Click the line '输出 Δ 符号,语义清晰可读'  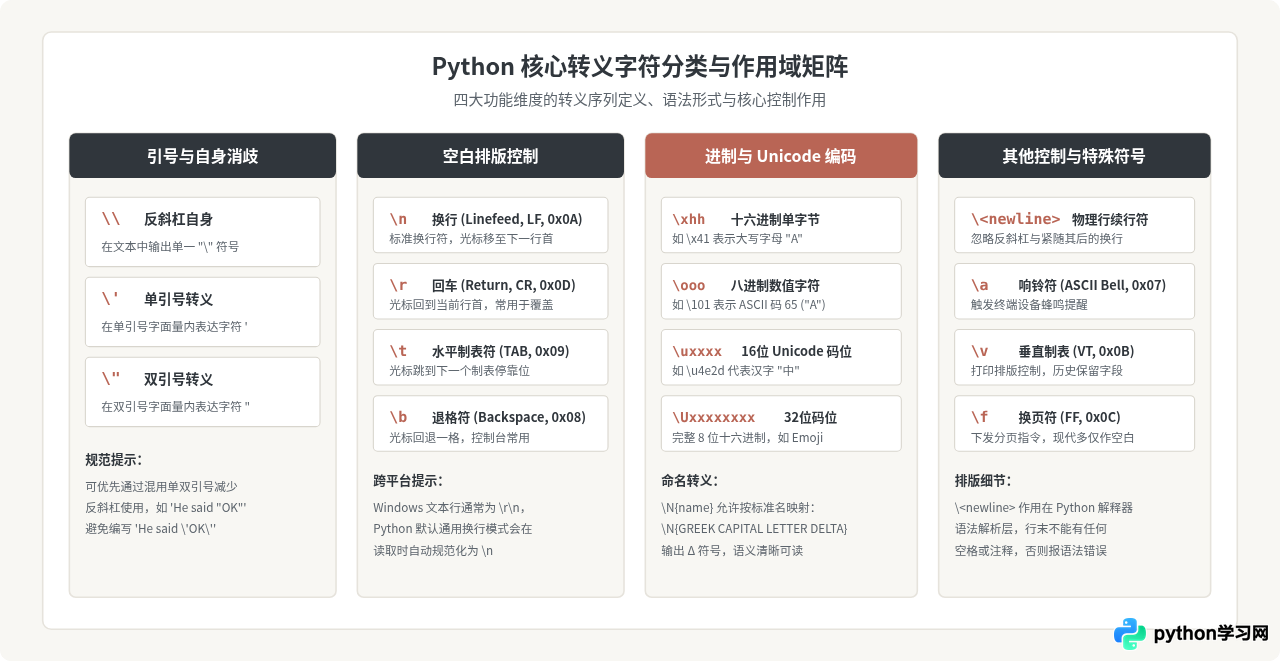[732, 549]
